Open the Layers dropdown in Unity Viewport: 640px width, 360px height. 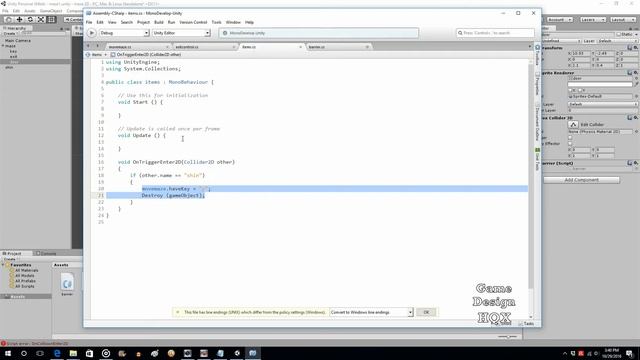tap(593, 19)
